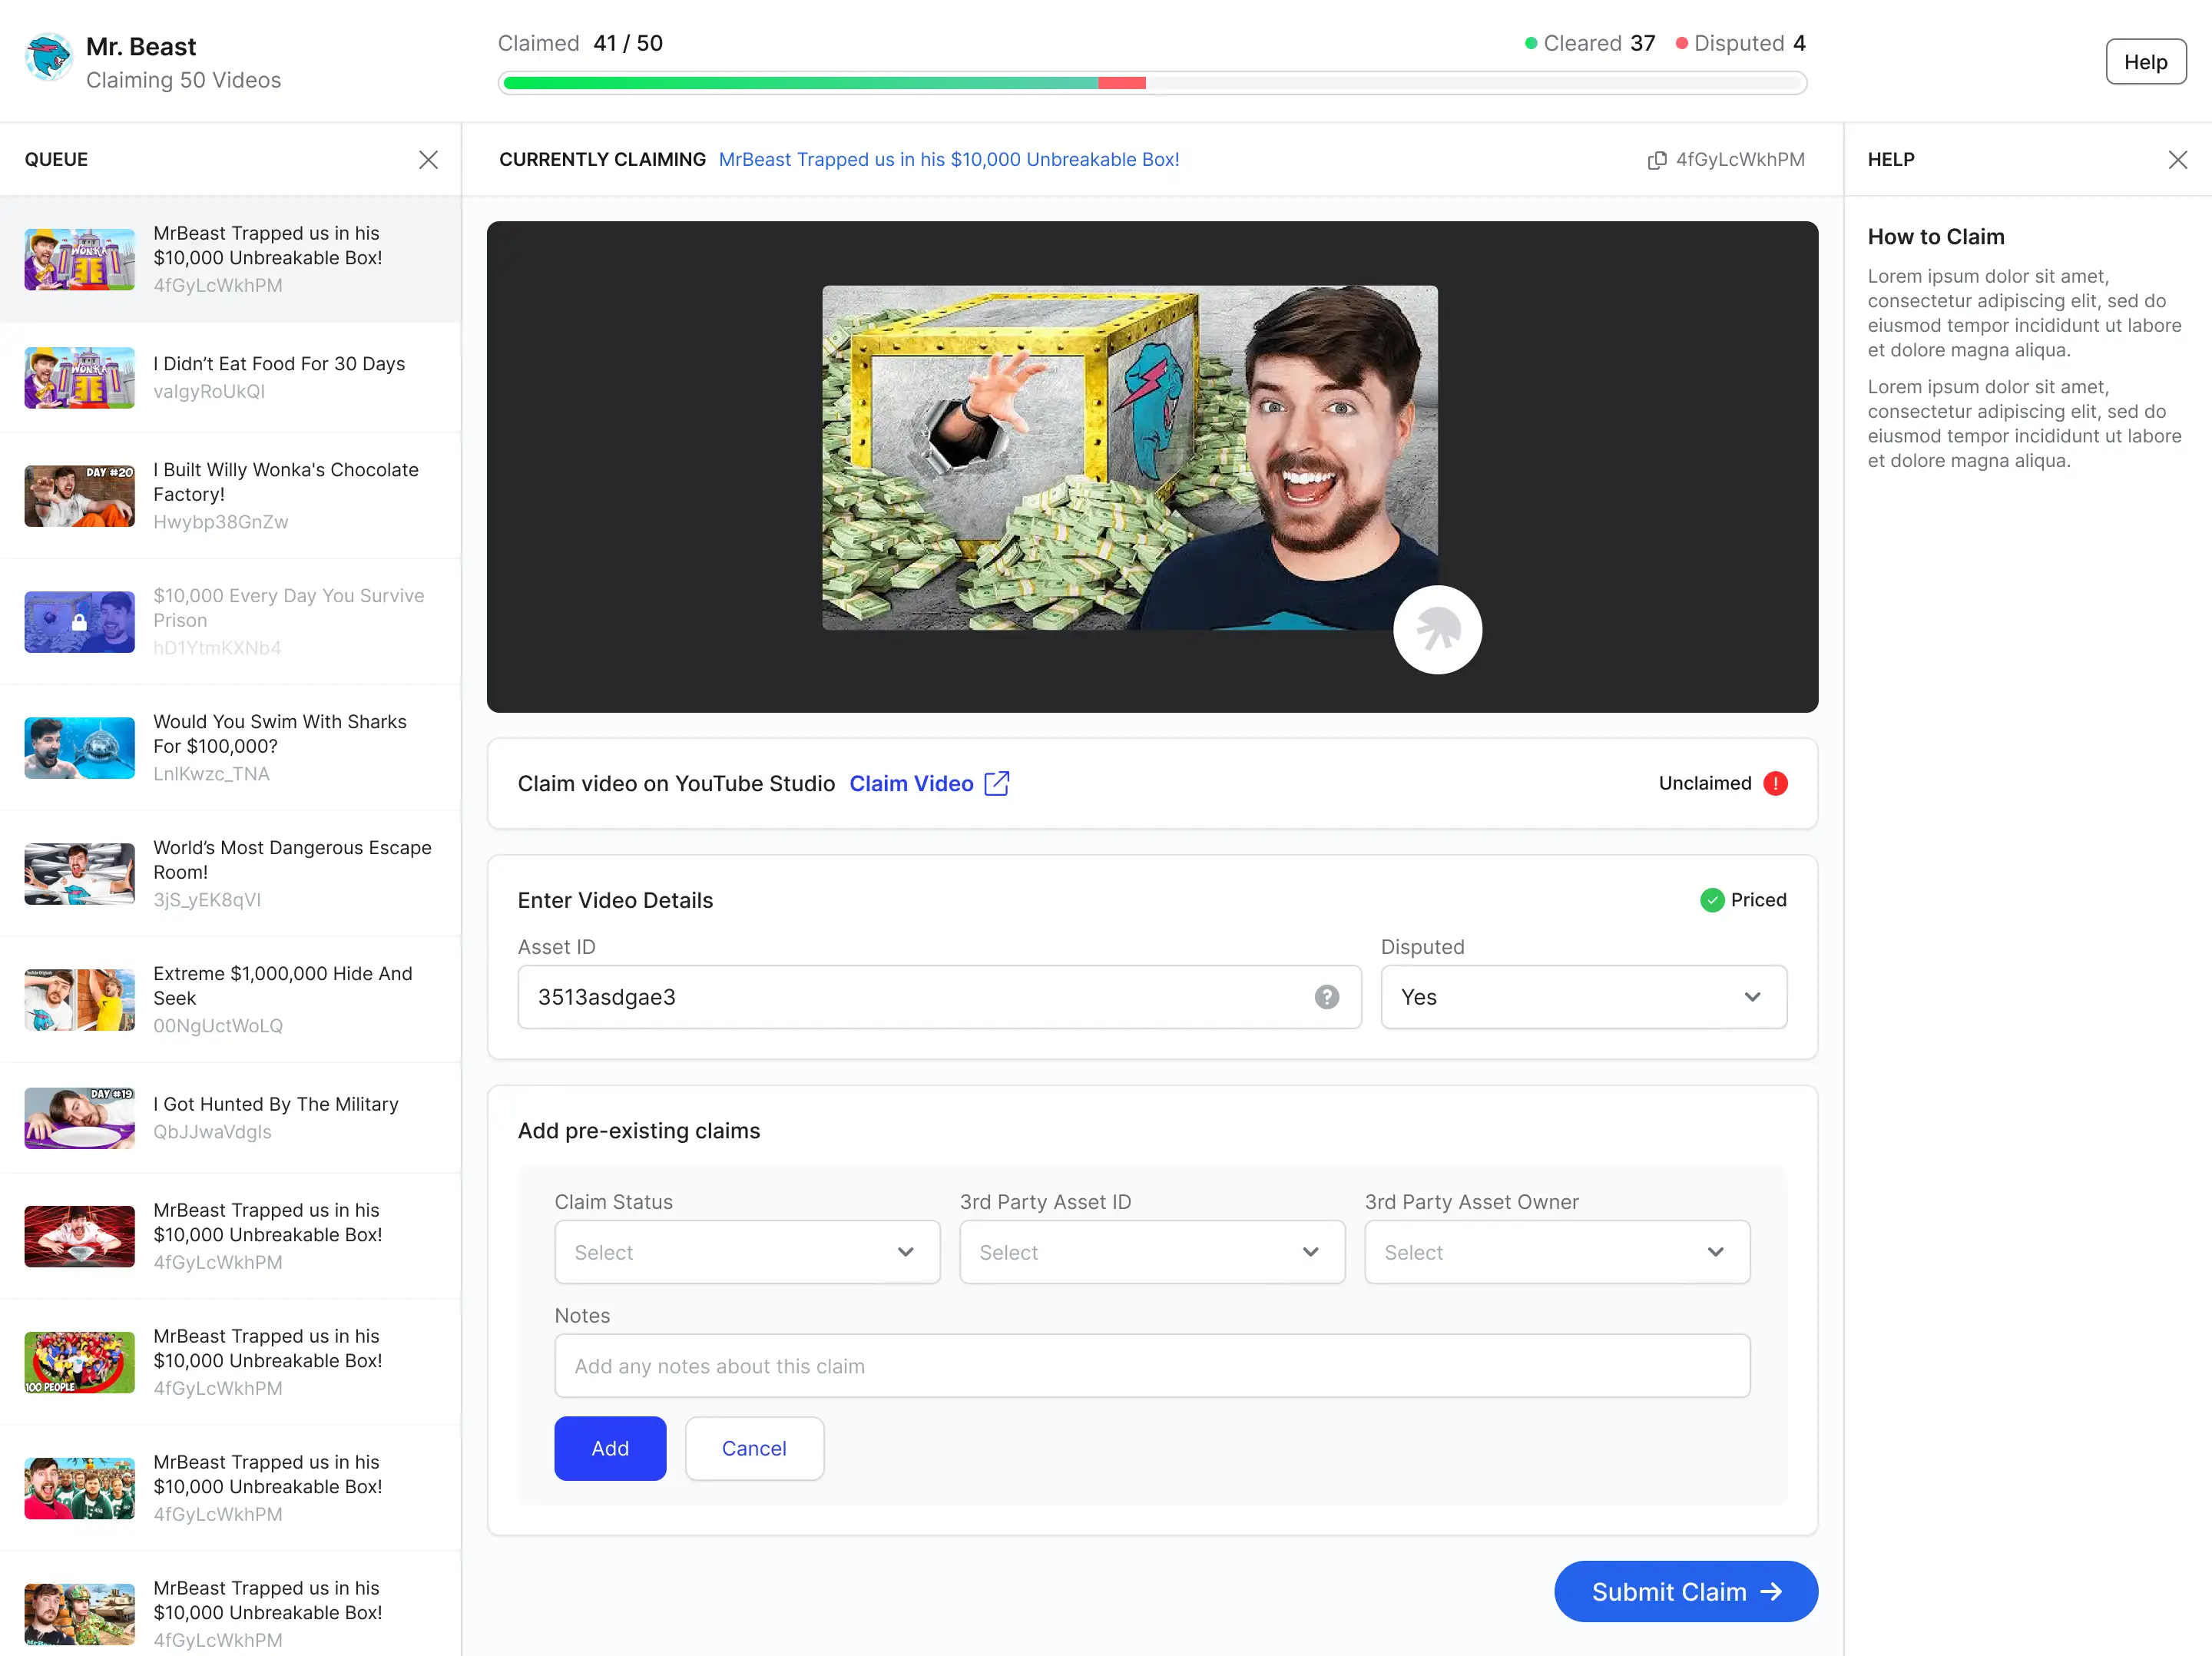Open the Disputed dropdown showing Yes

pyautogui.click(x=1583, y=997)
